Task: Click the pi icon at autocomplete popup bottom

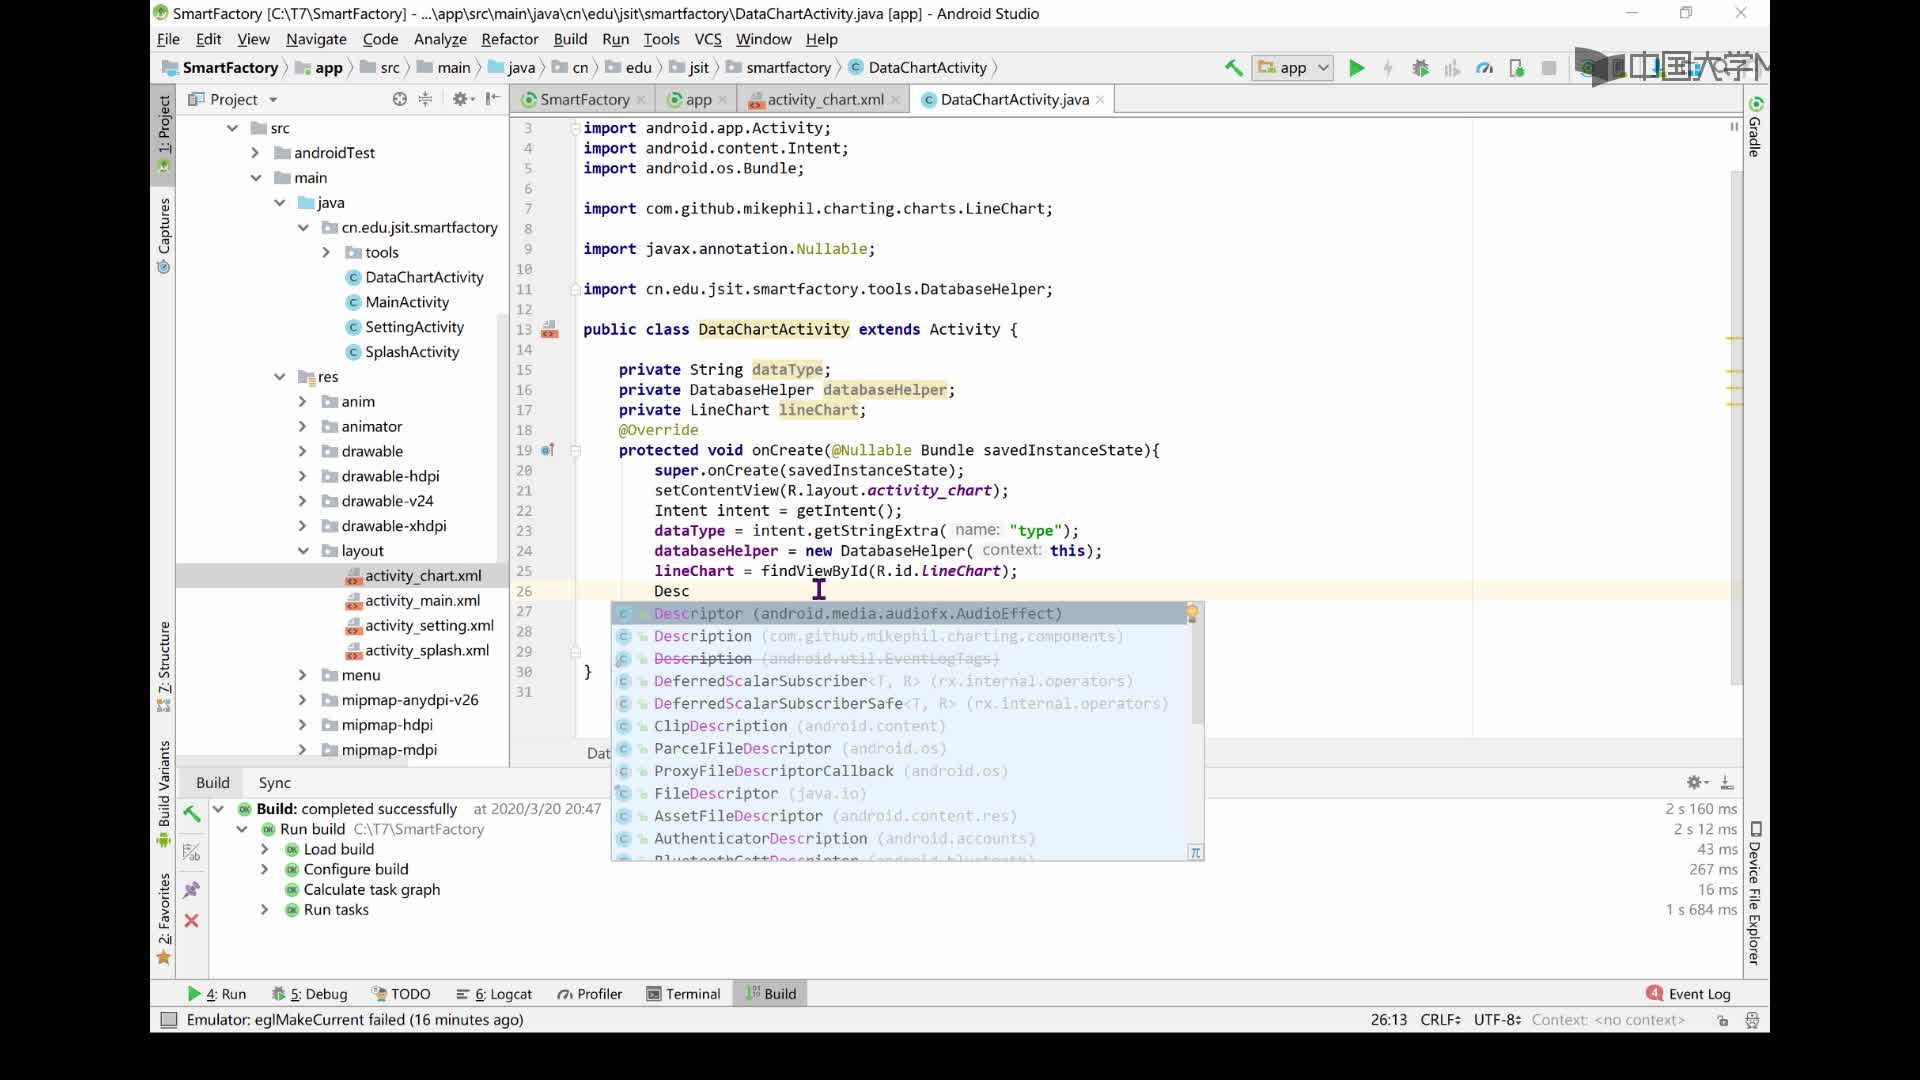Action: [x=1195, y=852]
